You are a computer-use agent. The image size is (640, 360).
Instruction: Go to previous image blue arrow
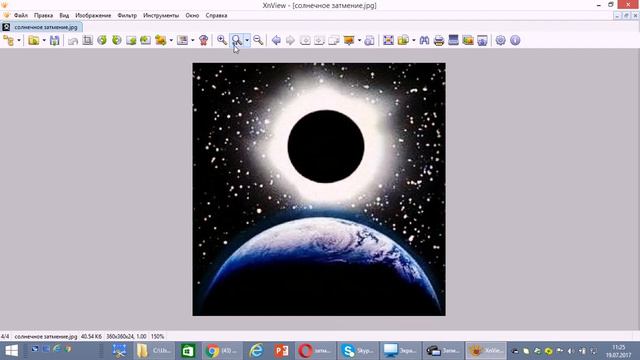276,40
